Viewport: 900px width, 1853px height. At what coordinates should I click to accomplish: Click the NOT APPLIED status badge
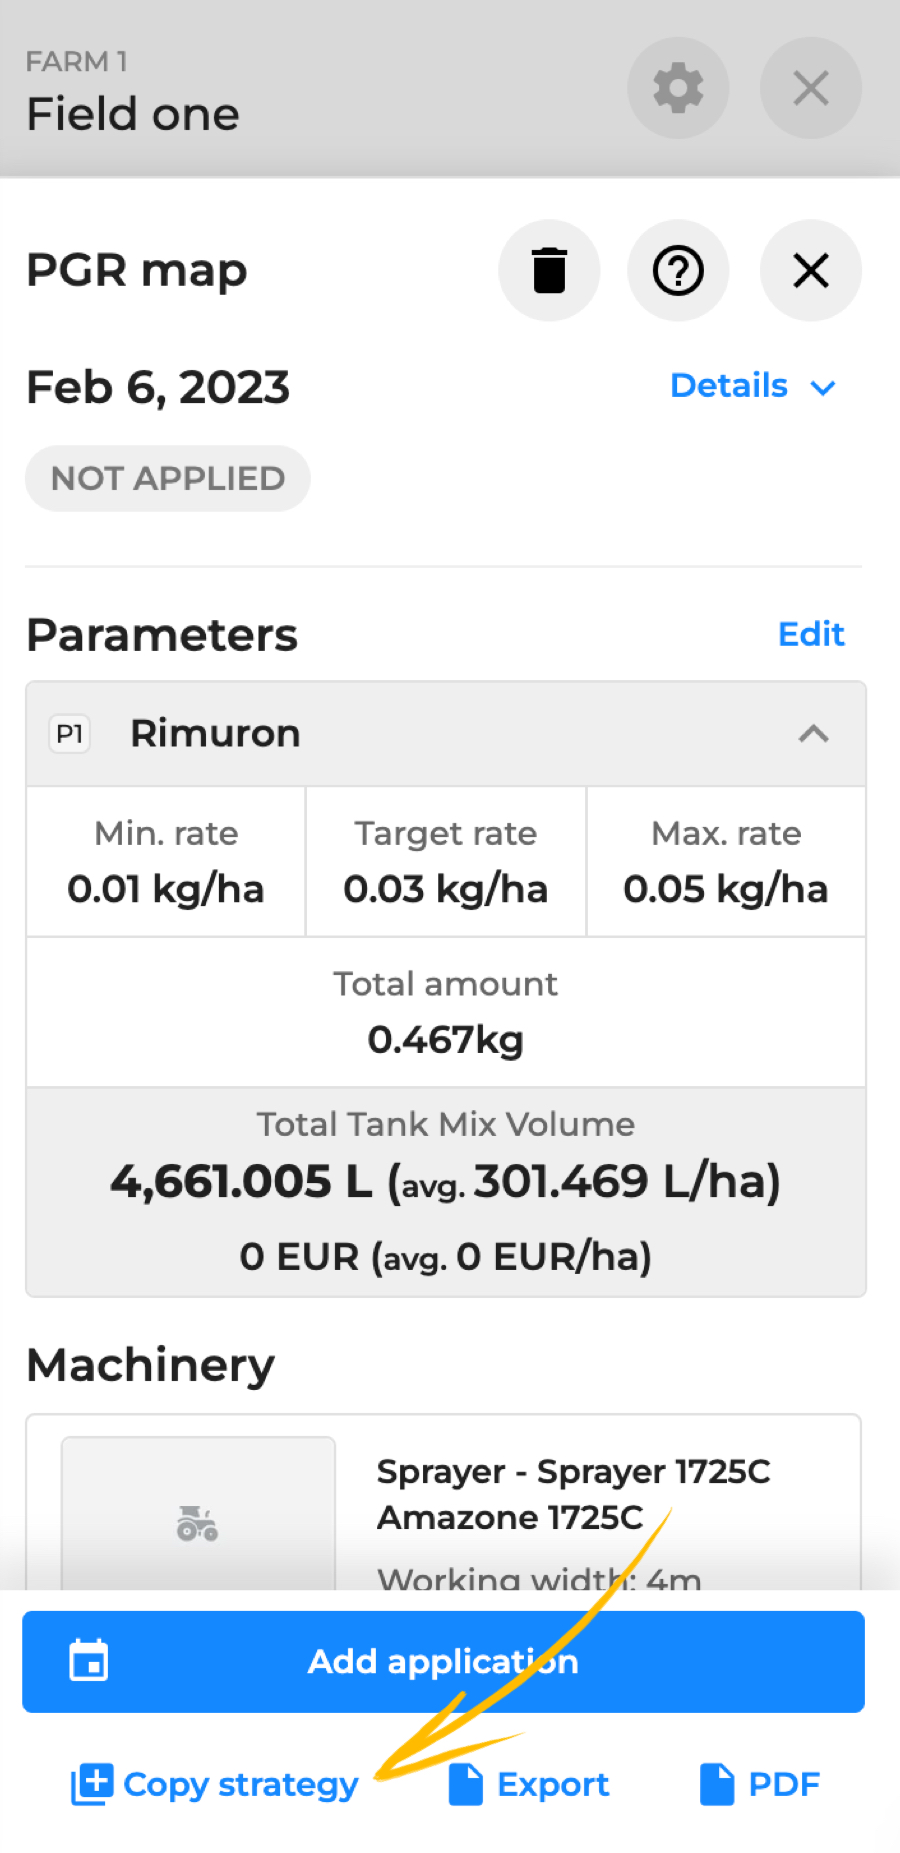(x=168, y=478)
